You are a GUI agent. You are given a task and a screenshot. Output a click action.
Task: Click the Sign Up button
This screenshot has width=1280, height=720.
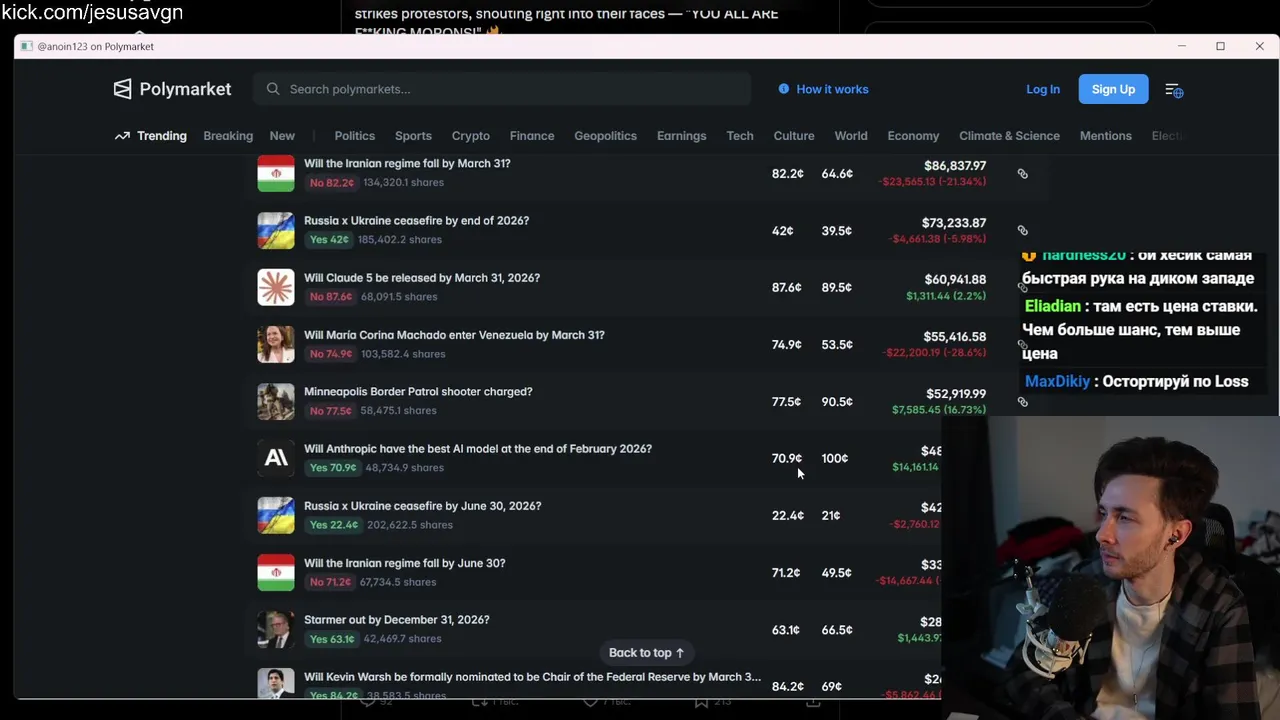coord(1113,89)
